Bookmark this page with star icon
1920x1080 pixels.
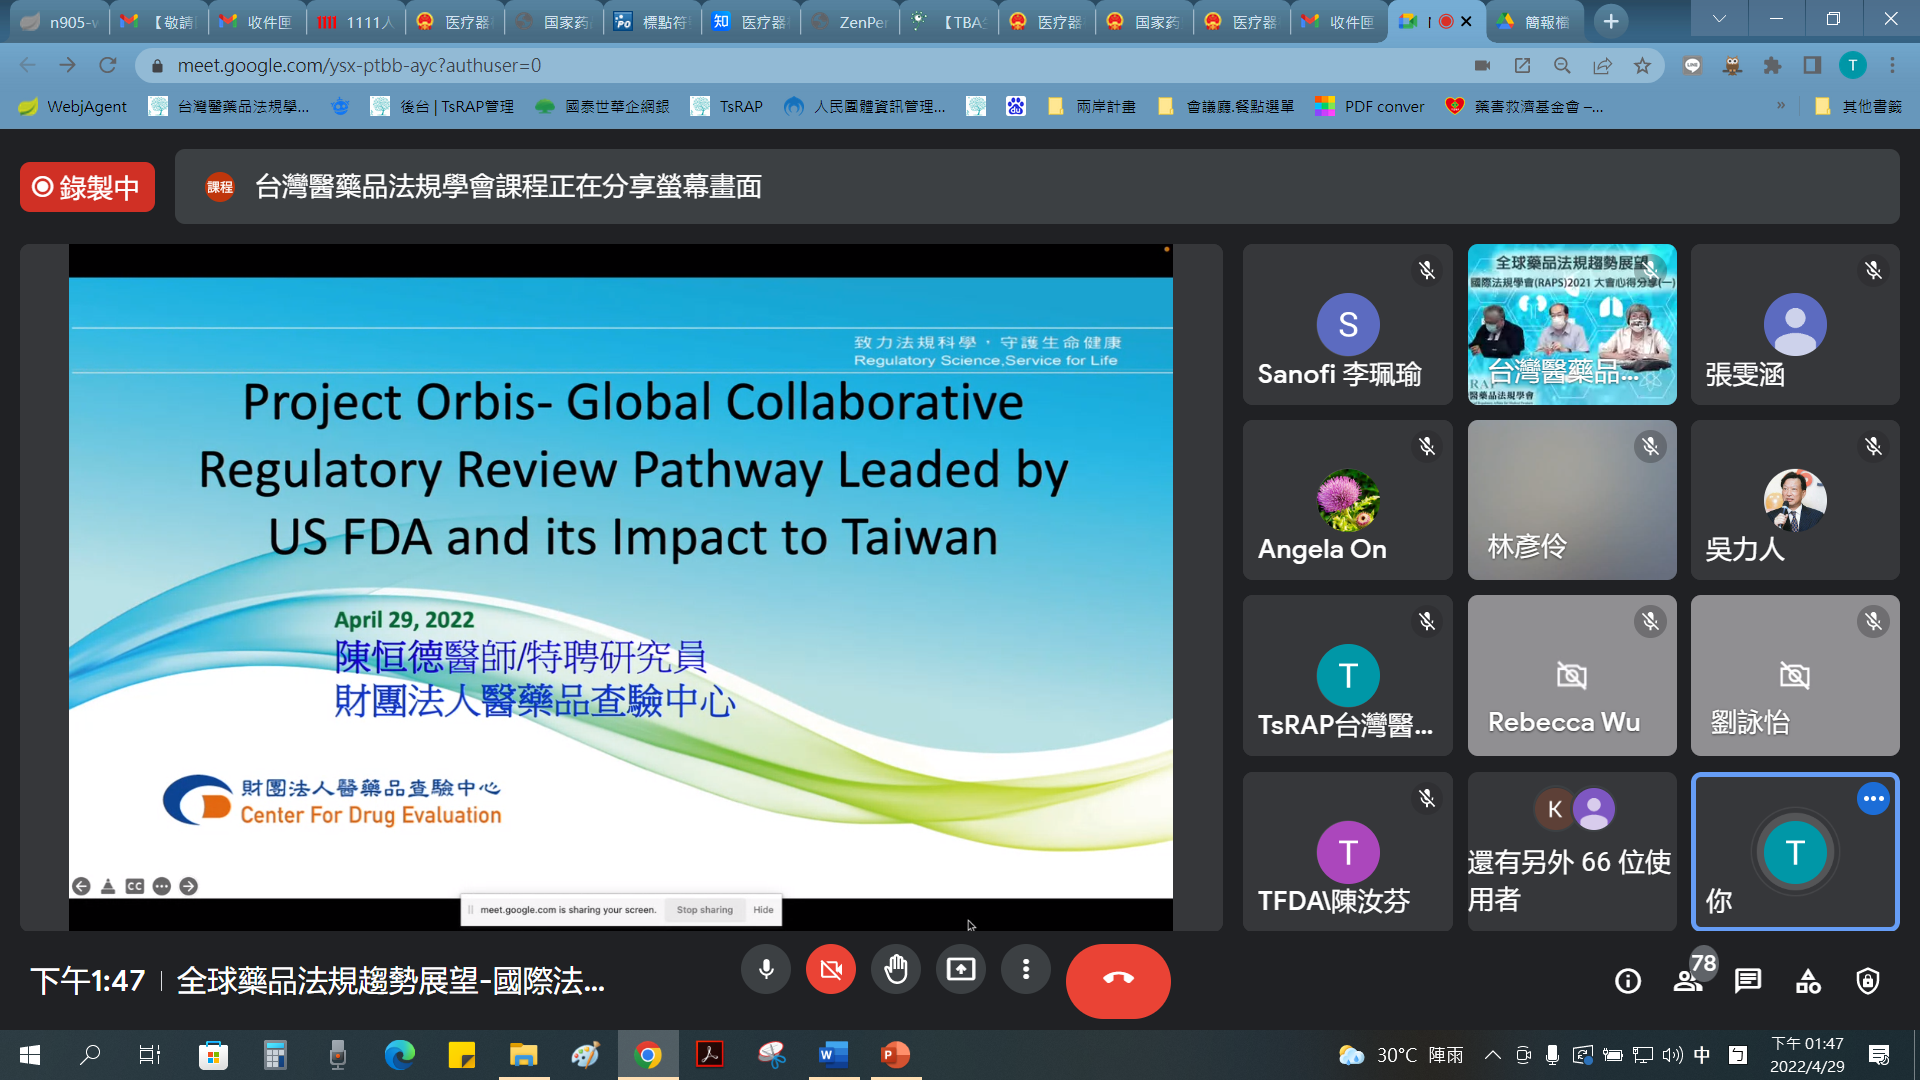coord(1642,66)
